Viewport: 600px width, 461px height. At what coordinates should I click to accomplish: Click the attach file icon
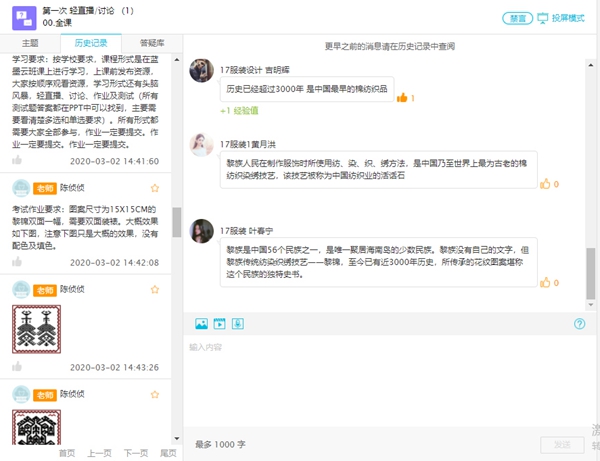tap(237, 324)
